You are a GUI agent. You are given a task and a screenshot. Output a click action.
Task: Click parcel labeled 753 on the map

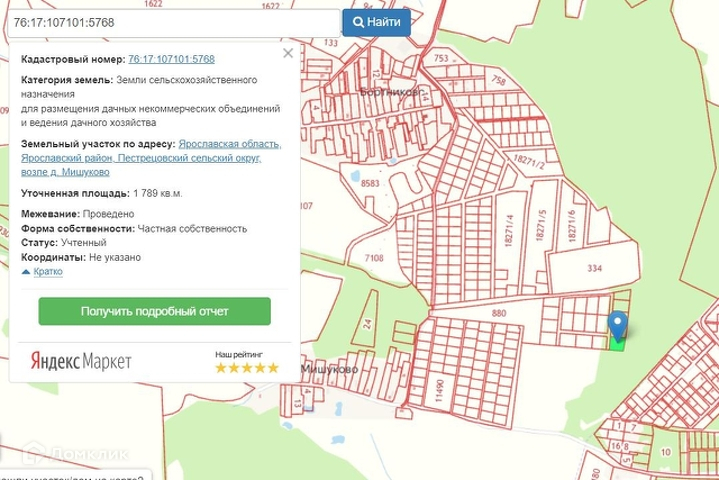pos(441,58)
